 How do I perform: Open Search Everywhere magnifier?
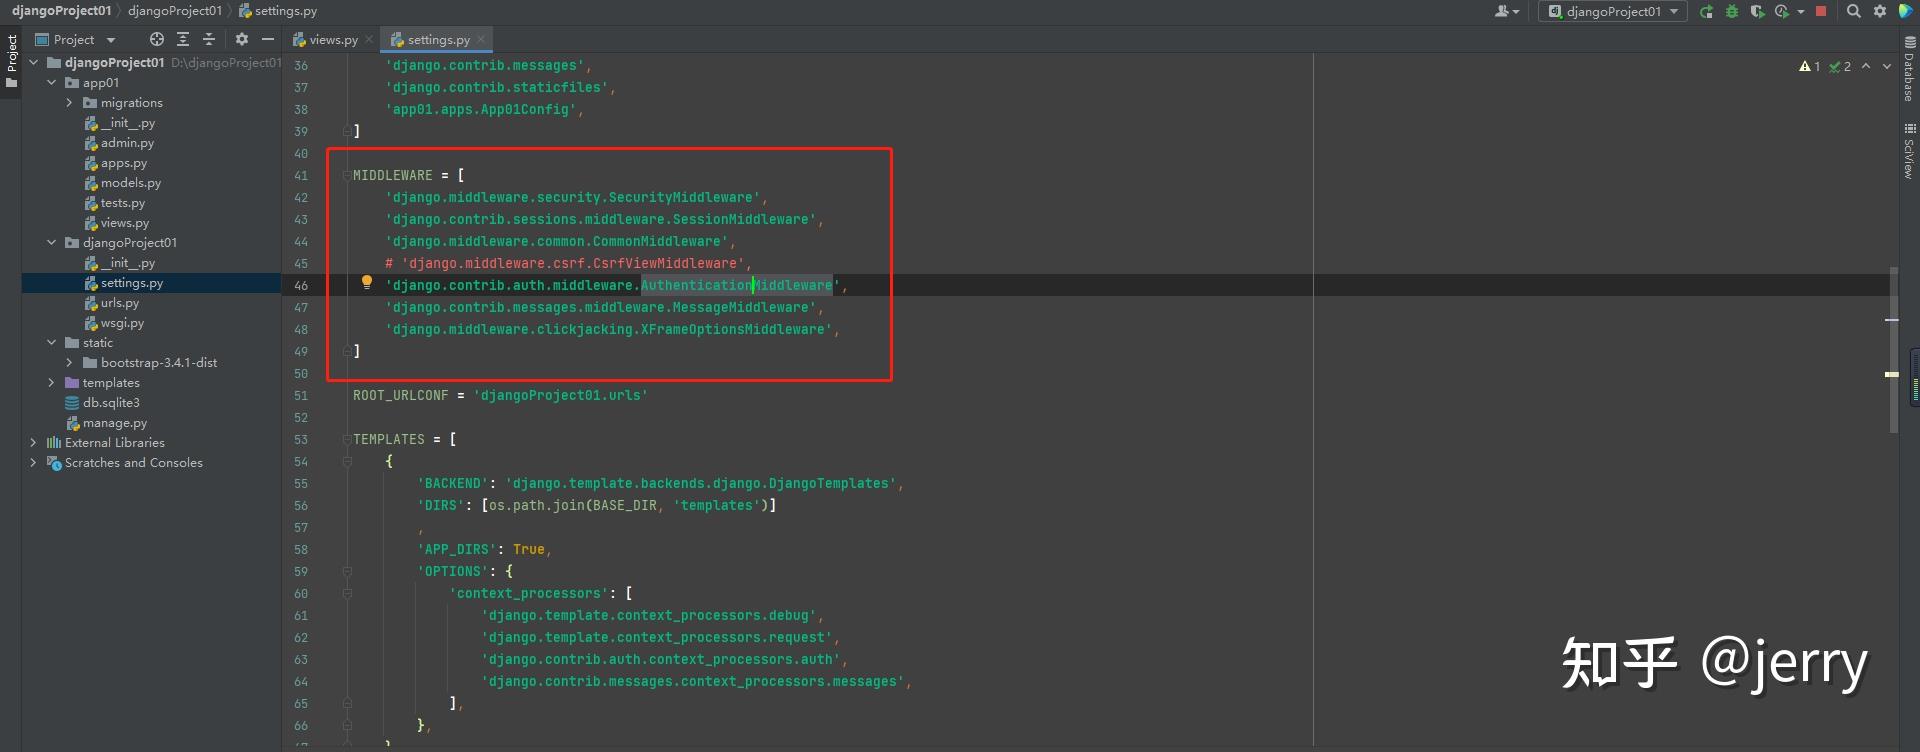[1853, 12]
